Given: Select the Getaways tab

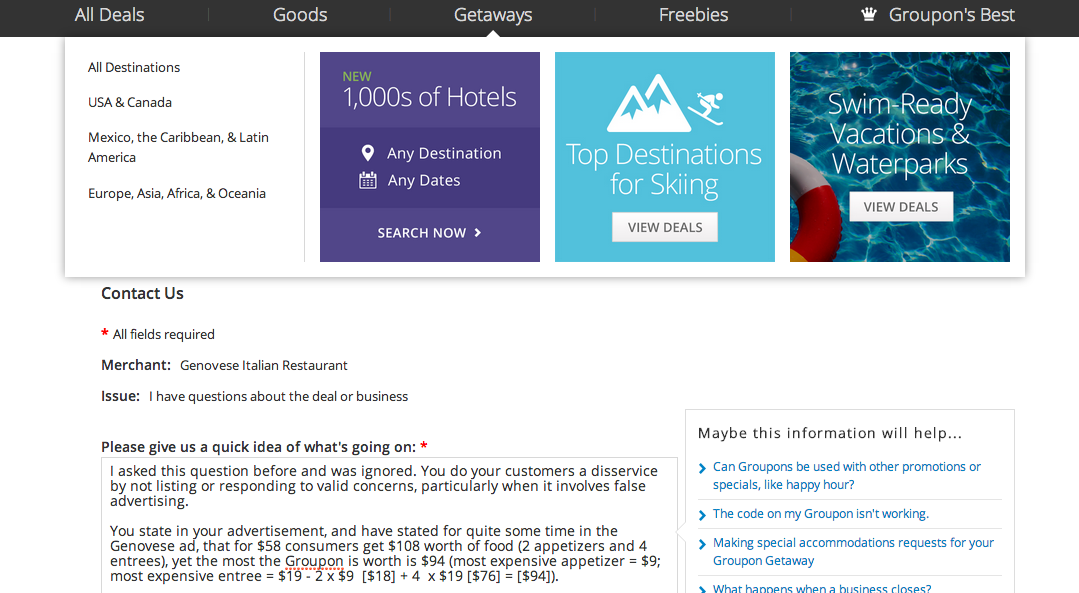Looking at the screenshot, I should coord(493,15).
